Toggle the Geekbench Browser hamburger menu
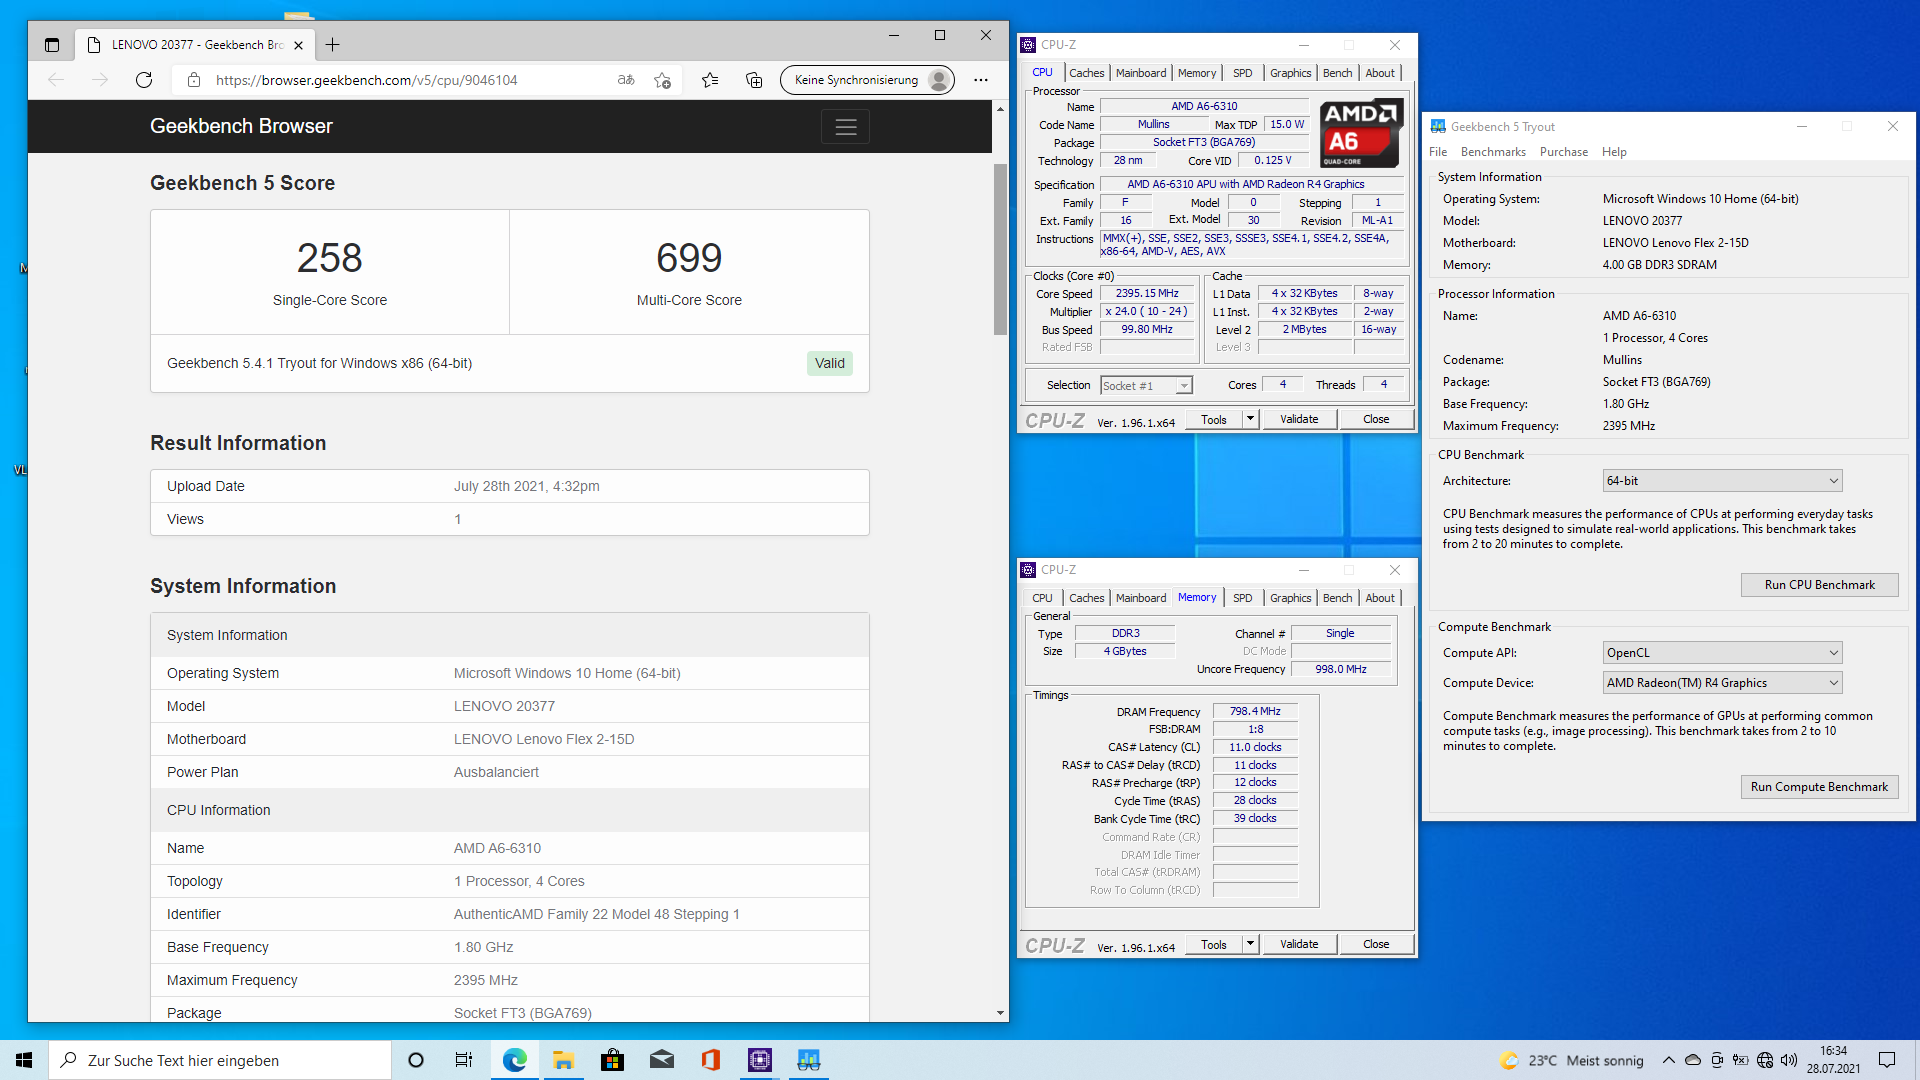The height and width of the screenshot is (1080, 1920). pos(846,127)
